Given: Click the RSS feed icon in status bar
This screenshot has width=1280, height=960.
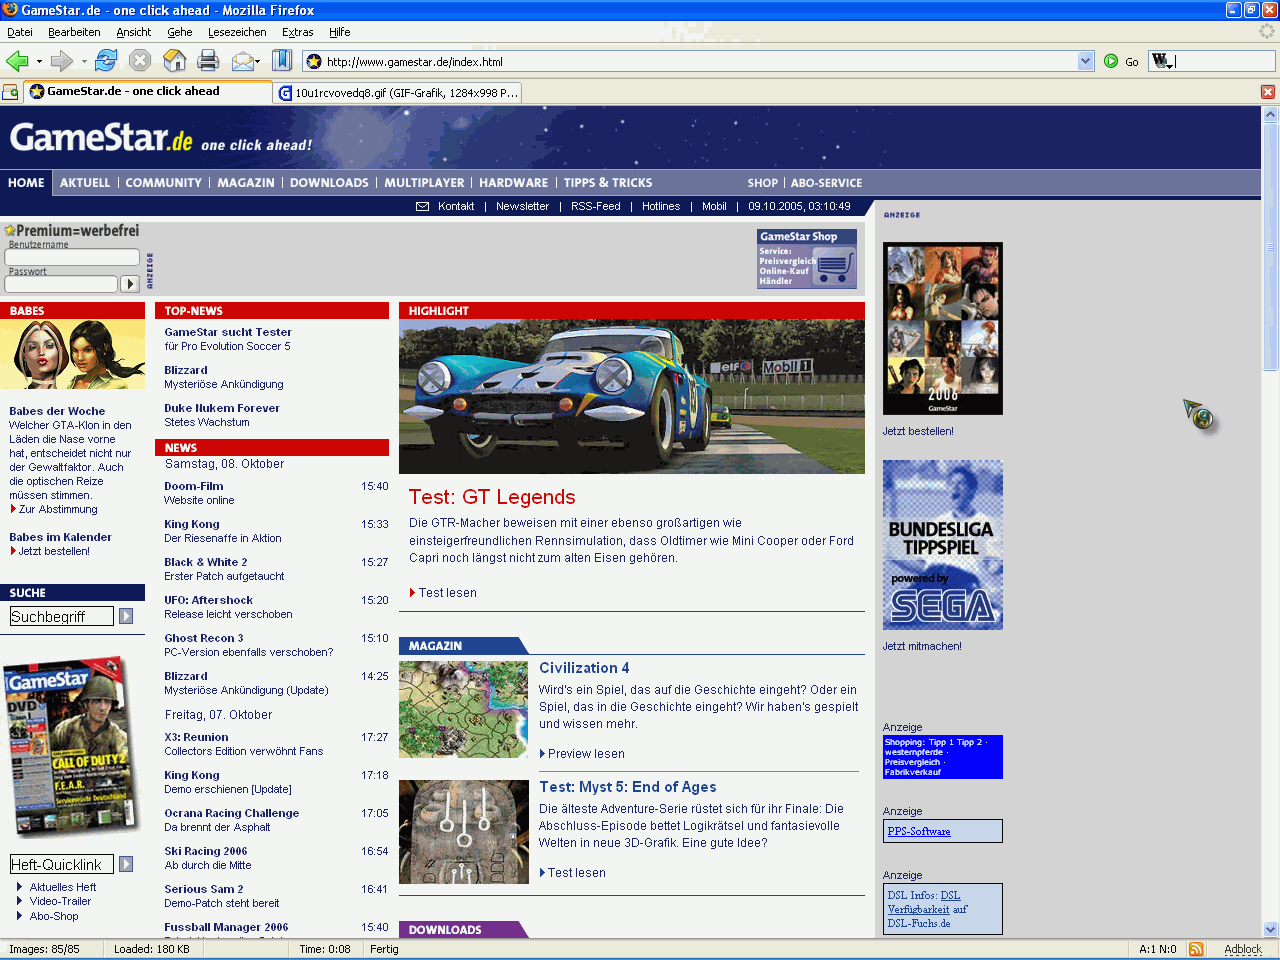Looking at the screenshot, I should (x=1195, y=949).
